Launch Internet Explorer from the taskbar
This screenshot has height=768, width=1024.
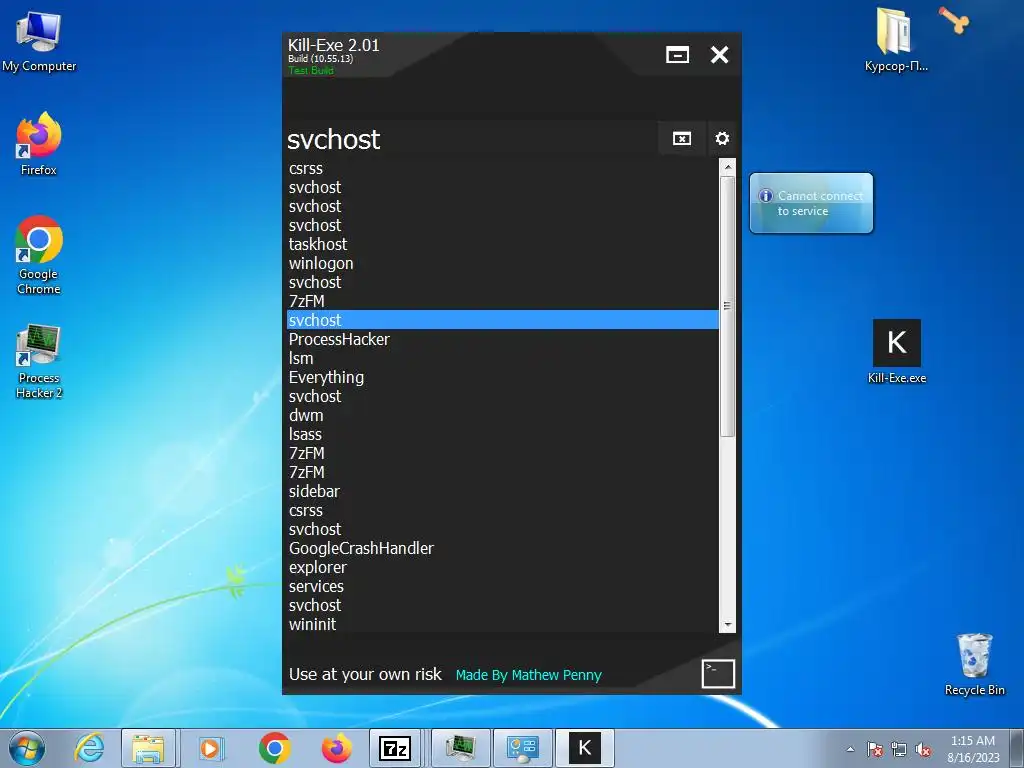89,748
